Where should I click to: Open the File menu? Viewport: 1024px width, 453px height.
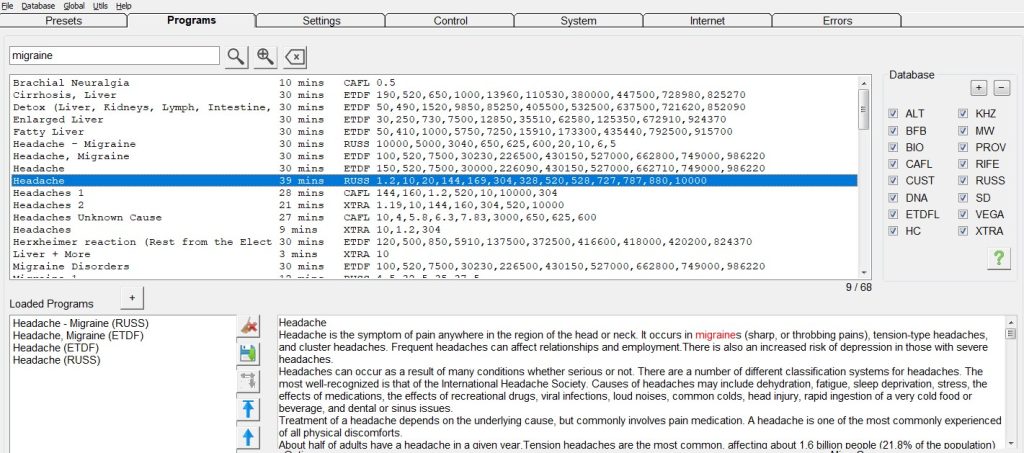click(7, 6)
